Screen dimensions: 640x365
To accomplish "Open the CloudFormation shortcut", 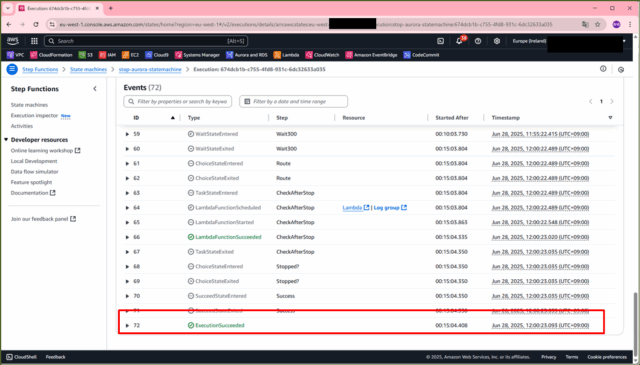I will click(51, 55).
